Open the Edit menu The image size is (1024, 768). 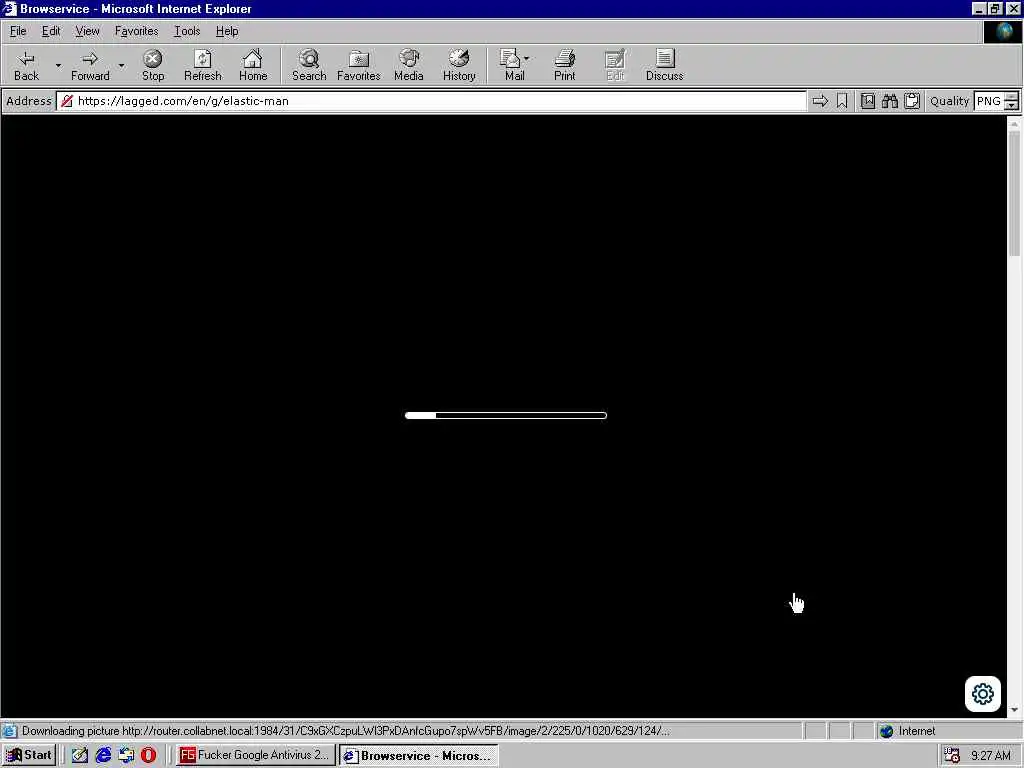(x=51, y=31)
